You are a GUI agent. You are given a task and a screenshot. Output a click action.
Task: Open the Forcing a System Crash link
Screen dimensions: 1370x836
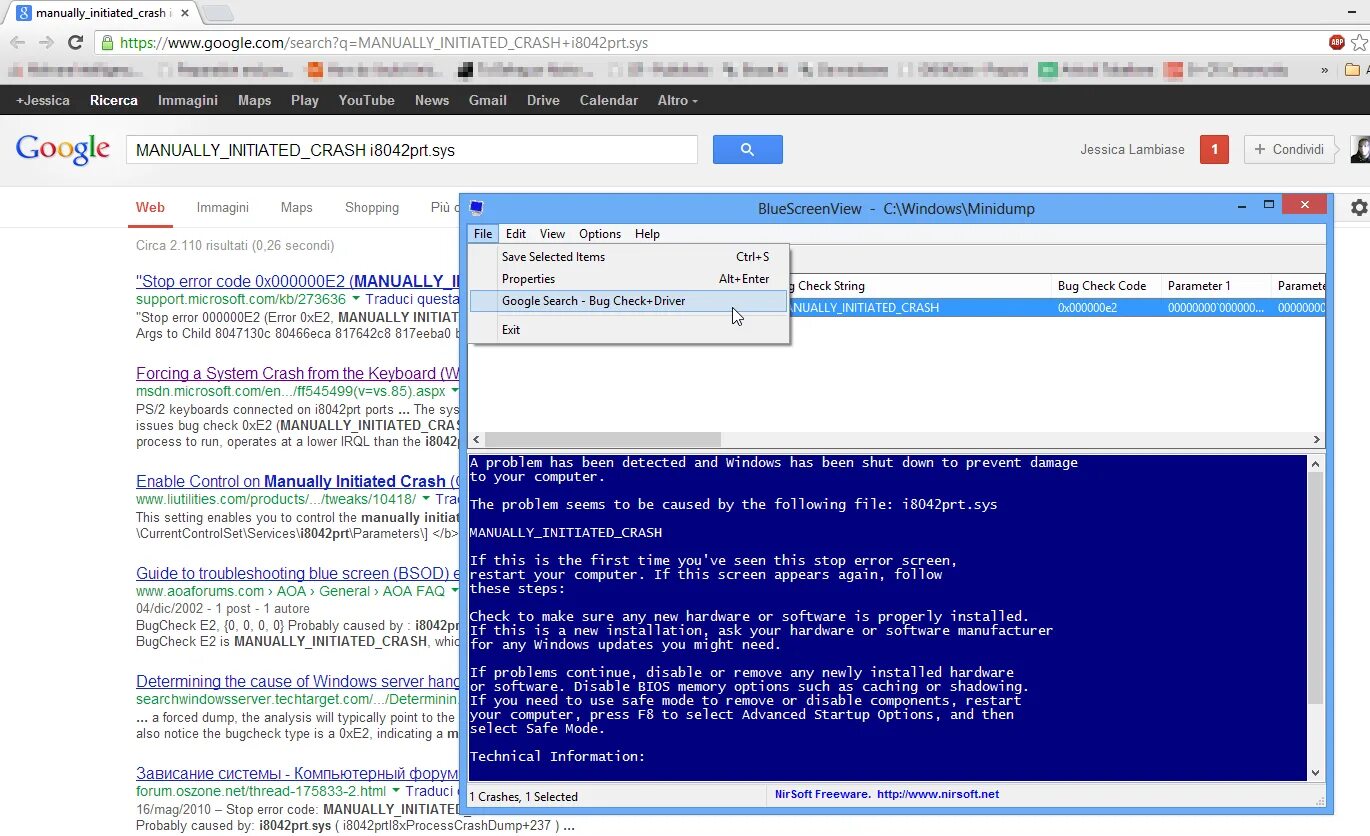click(x=297, y=373)
